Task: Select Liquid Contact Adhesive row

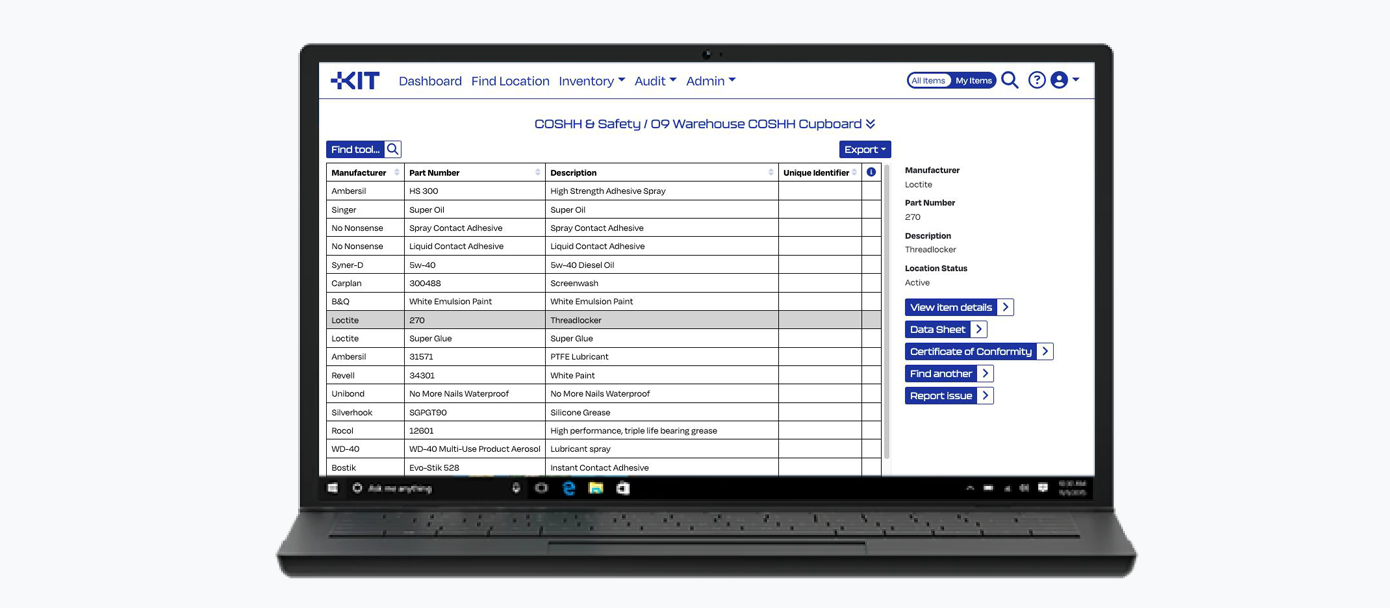Action: point(604,246)
